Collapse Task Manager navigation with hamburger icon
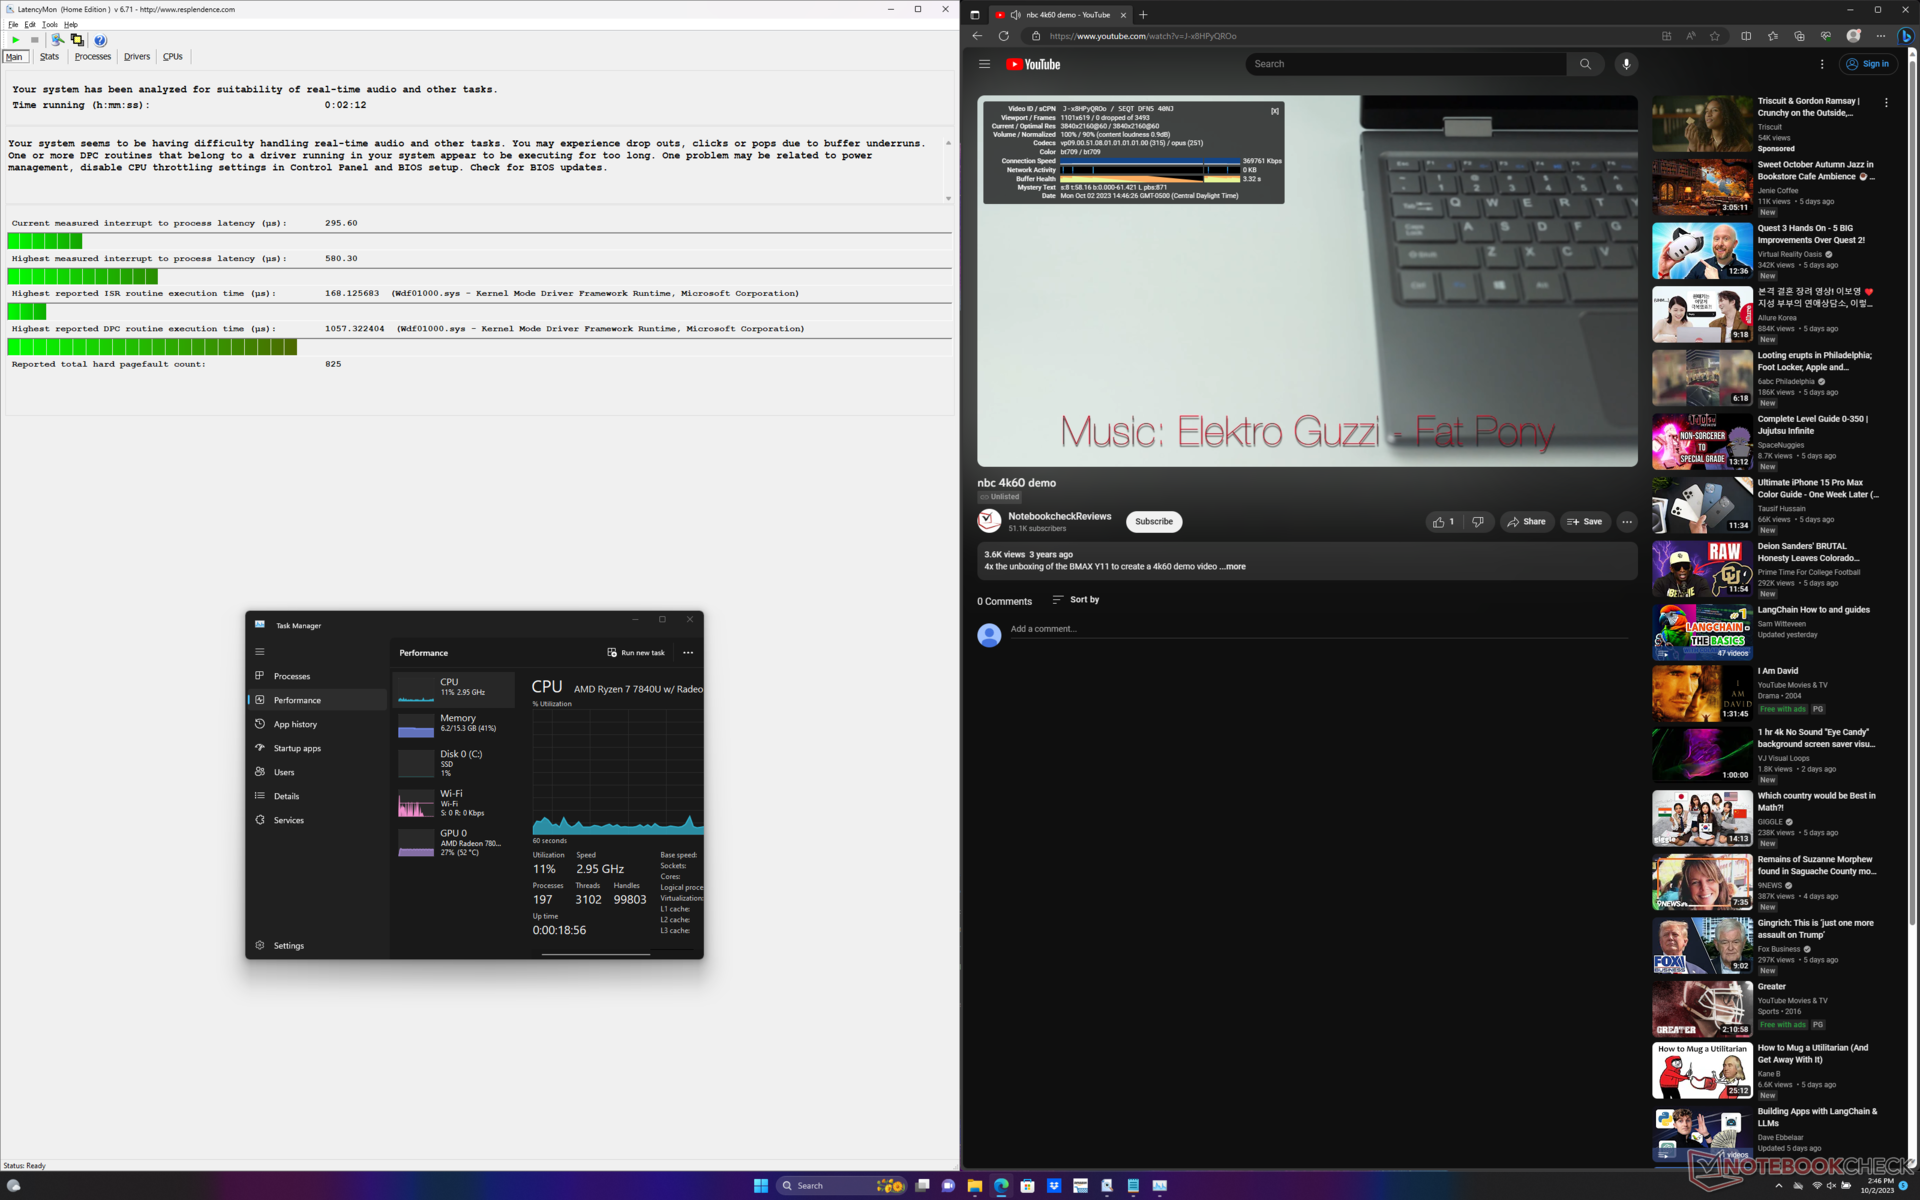The image size is (1920, 1200). click(260, 652)
